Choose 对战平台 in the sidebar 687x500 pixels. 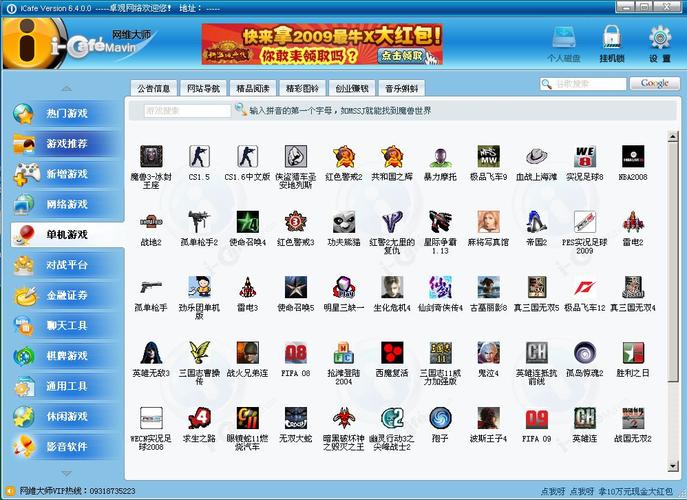click(67, 265)
